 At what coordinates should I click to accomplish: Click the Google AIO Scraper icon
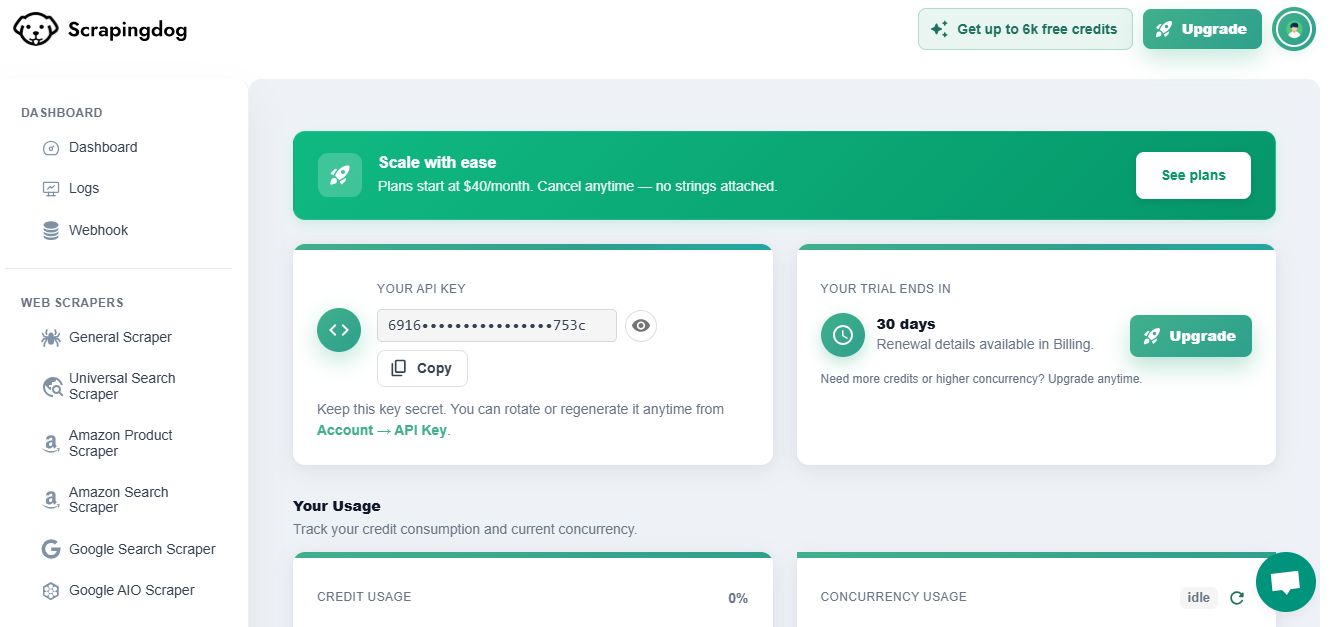click(51, 591)
